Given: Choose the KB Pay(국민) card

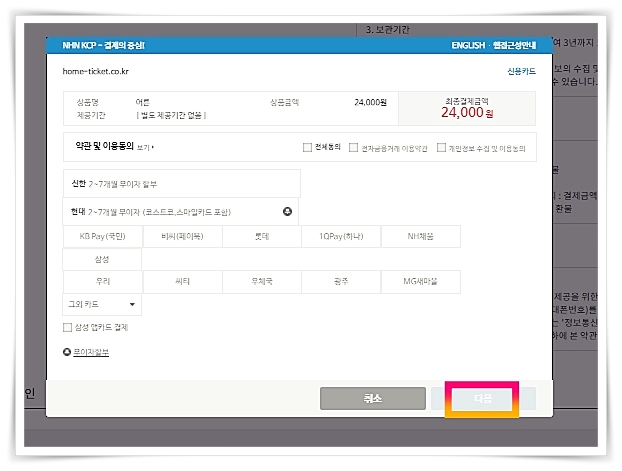Looking at the screenshot, I should 103,236.
